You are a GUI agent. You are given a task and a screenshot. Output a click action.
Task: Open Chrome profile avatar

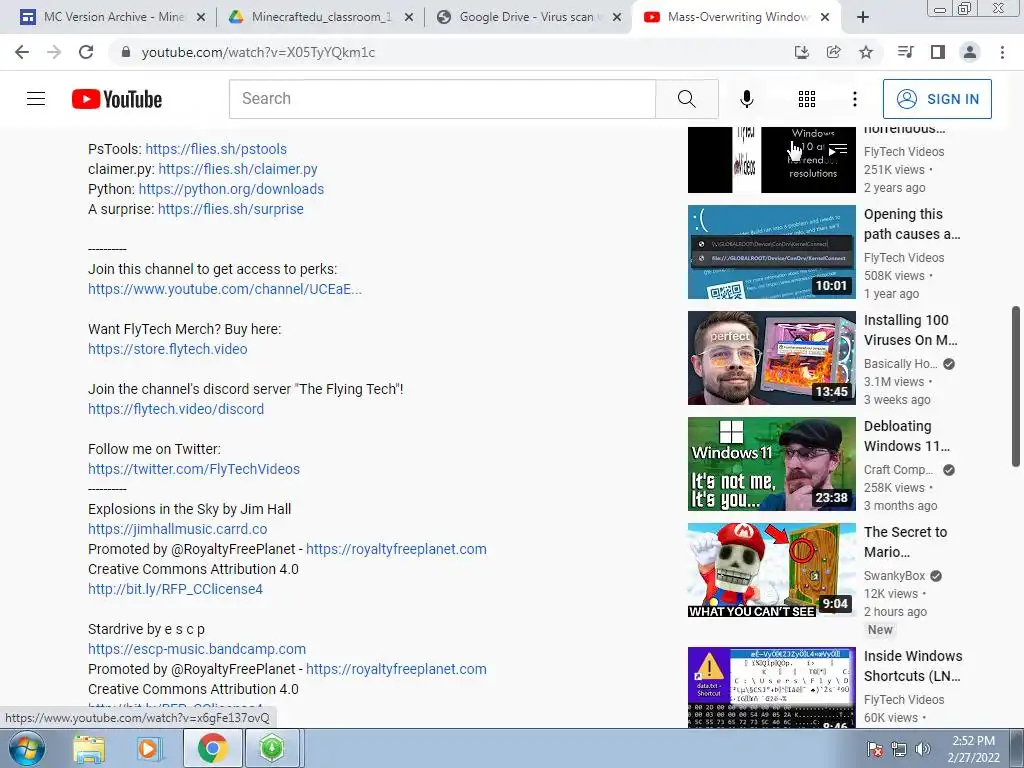coord(970,52)
